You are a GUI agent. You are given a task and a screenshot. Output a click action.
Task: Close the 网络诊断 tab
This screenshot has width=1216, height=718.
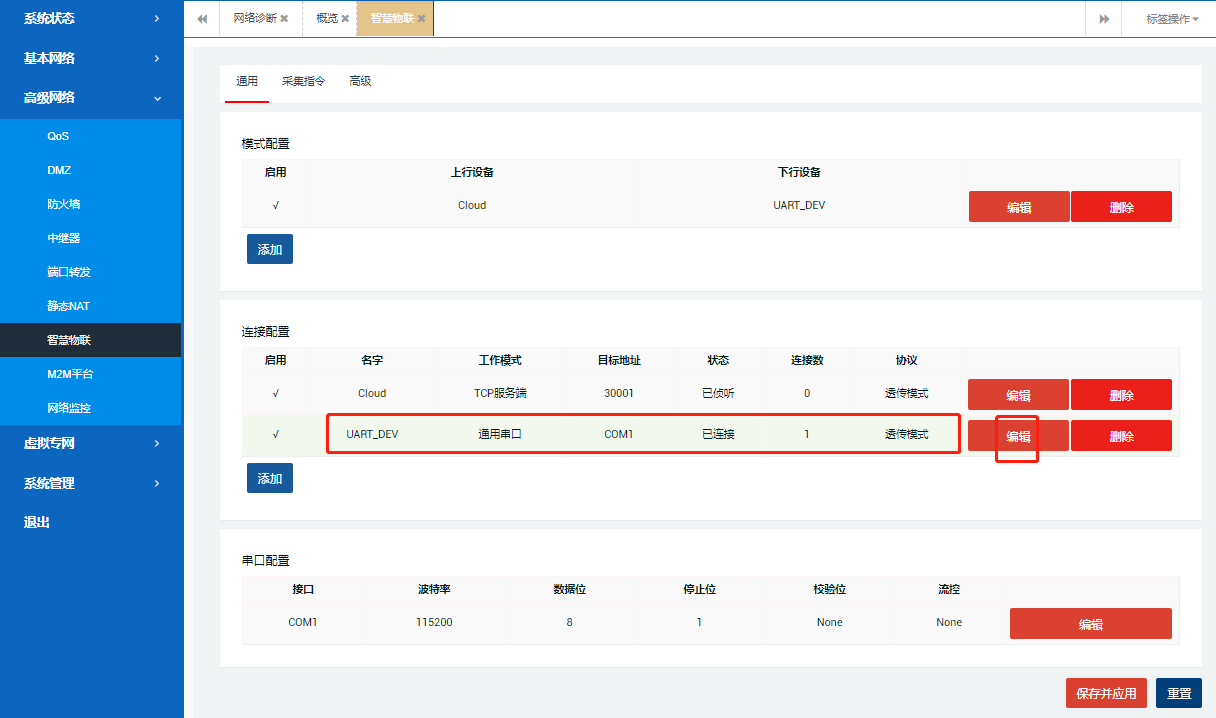click(x=284, y=19)
